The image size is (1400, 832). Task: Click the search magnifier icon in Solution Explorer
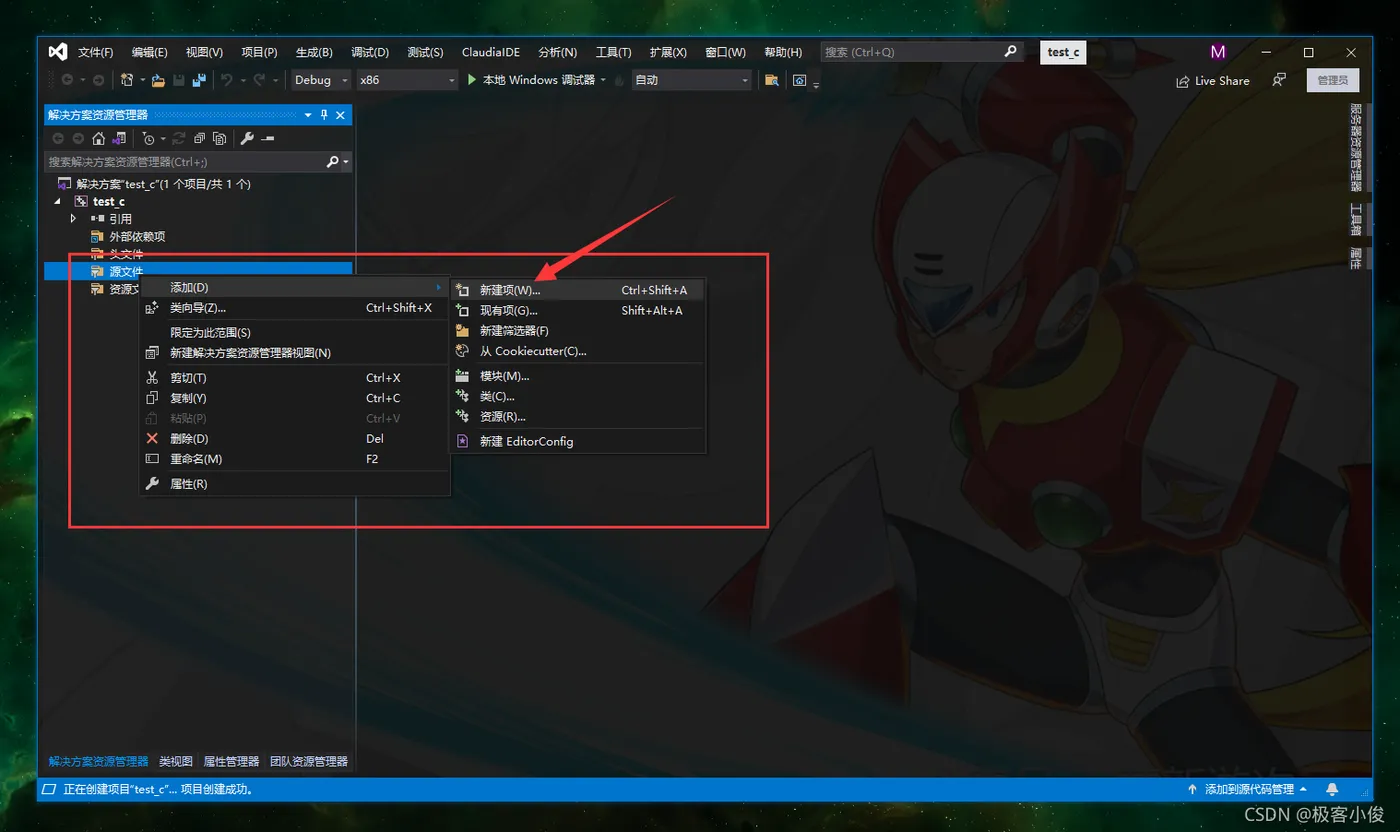pos(333,161)
